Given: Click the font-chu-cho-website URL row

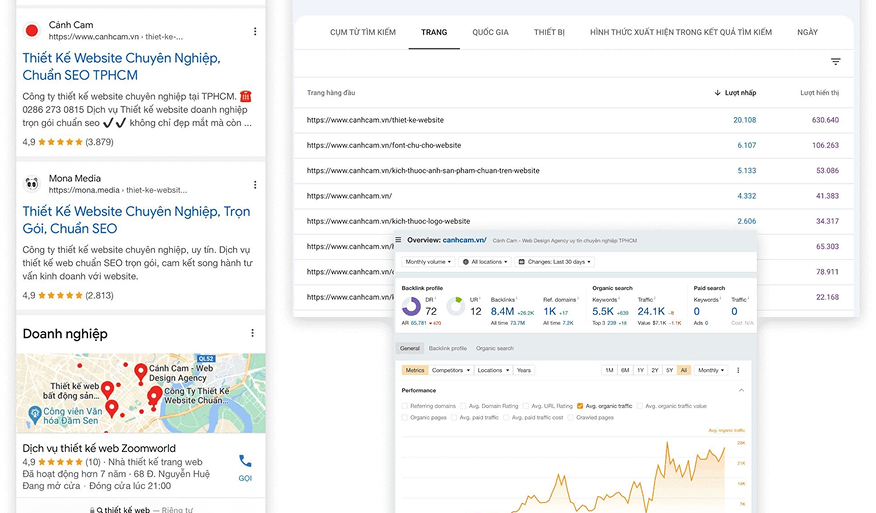Looking at the screenshot, I should click(573, 145).
